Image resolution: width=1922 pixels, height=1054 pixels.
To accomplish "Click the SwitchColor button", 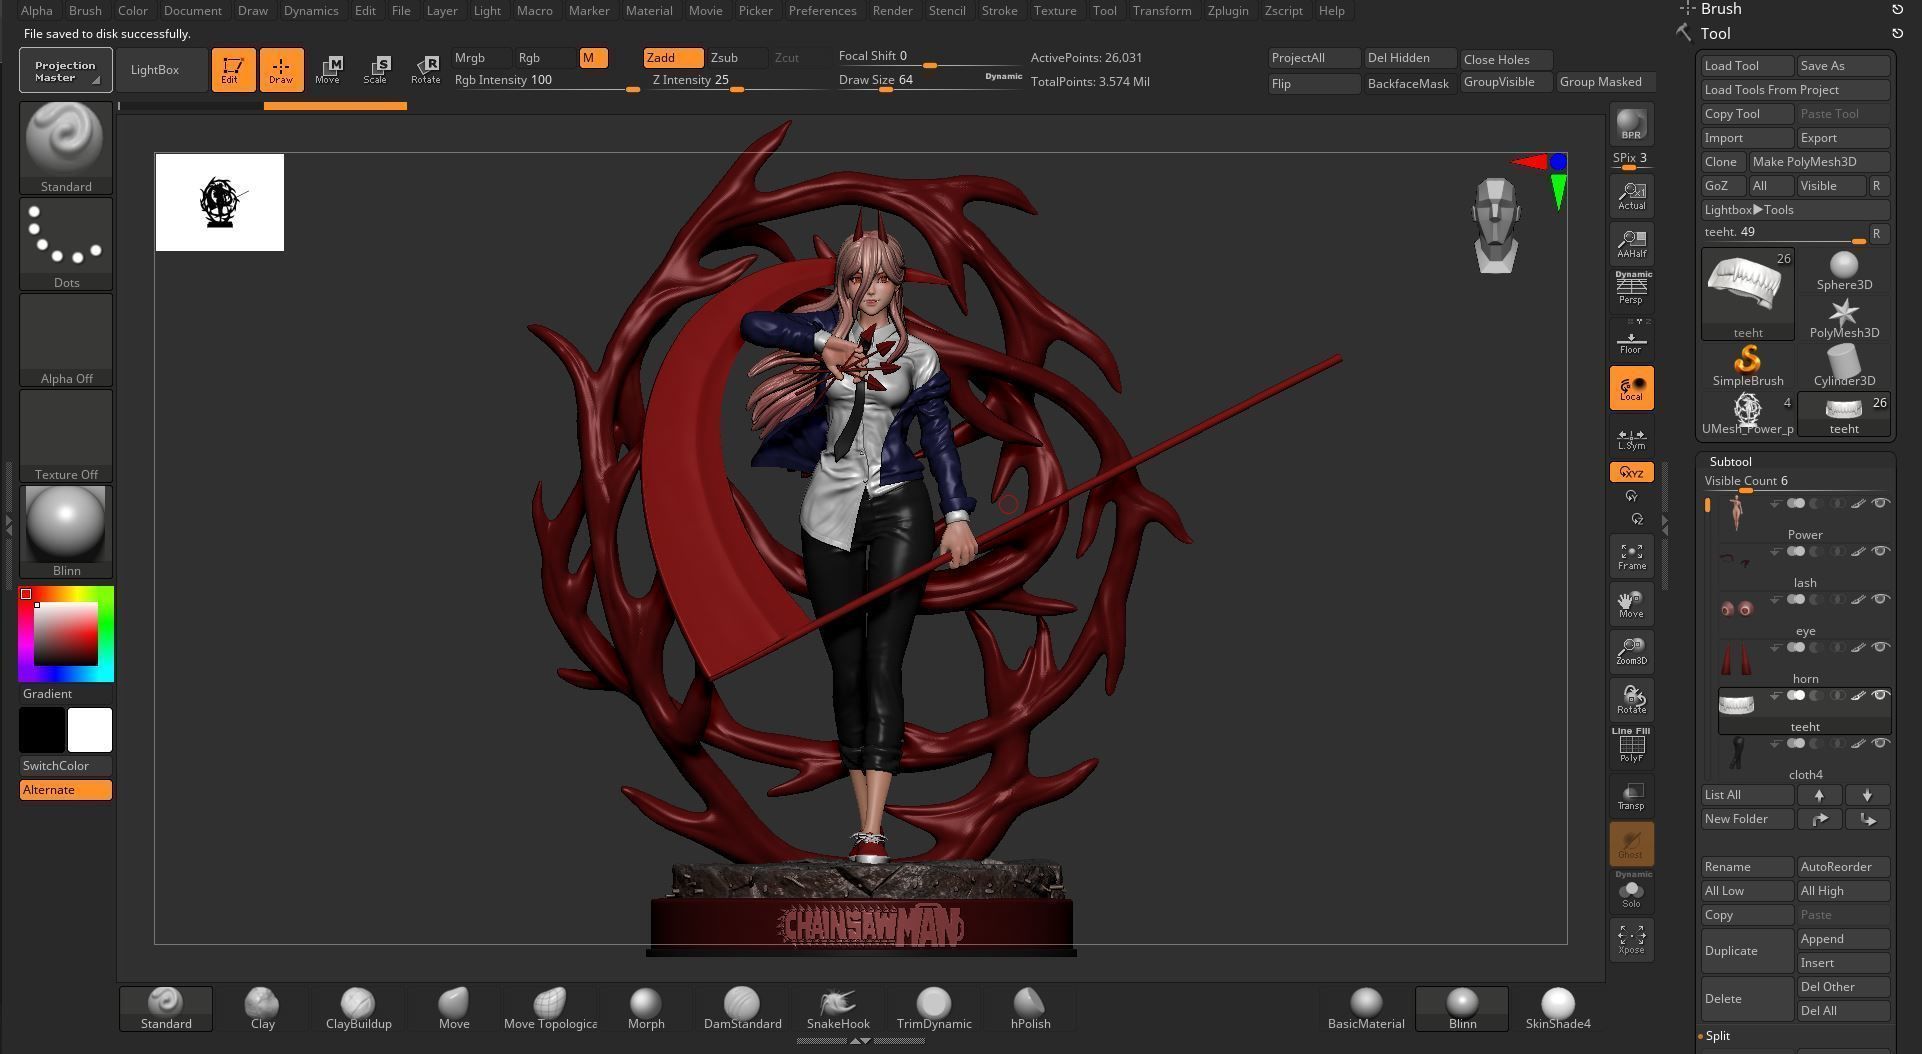I will coord(66,766).
